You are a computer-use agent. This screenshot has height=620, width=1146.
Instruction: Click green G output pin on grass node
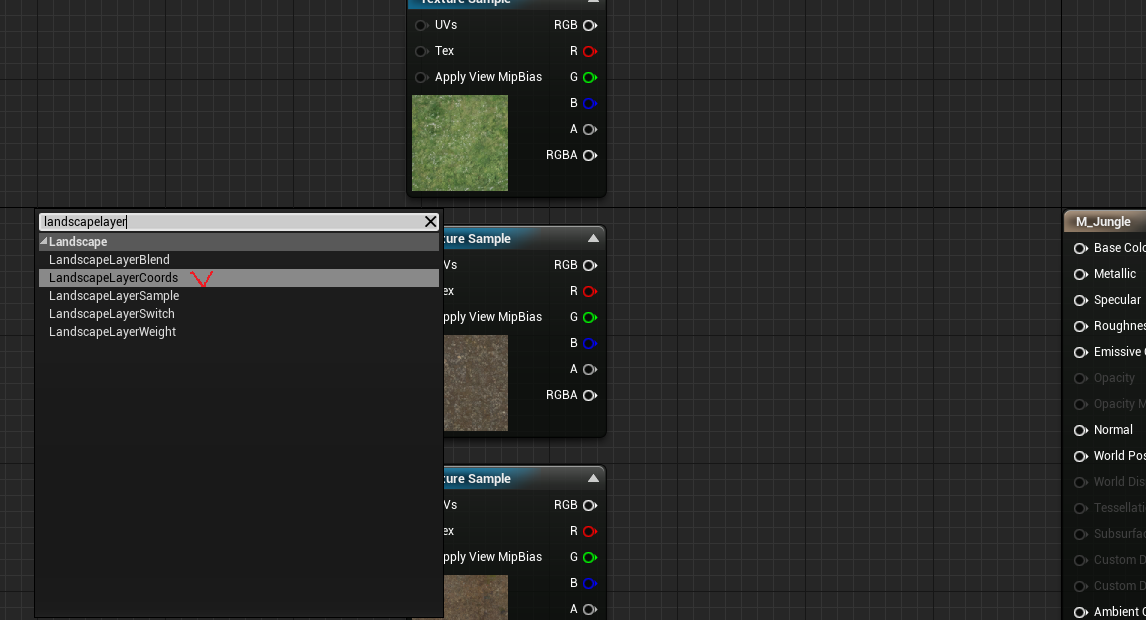(x=590, y=78)
